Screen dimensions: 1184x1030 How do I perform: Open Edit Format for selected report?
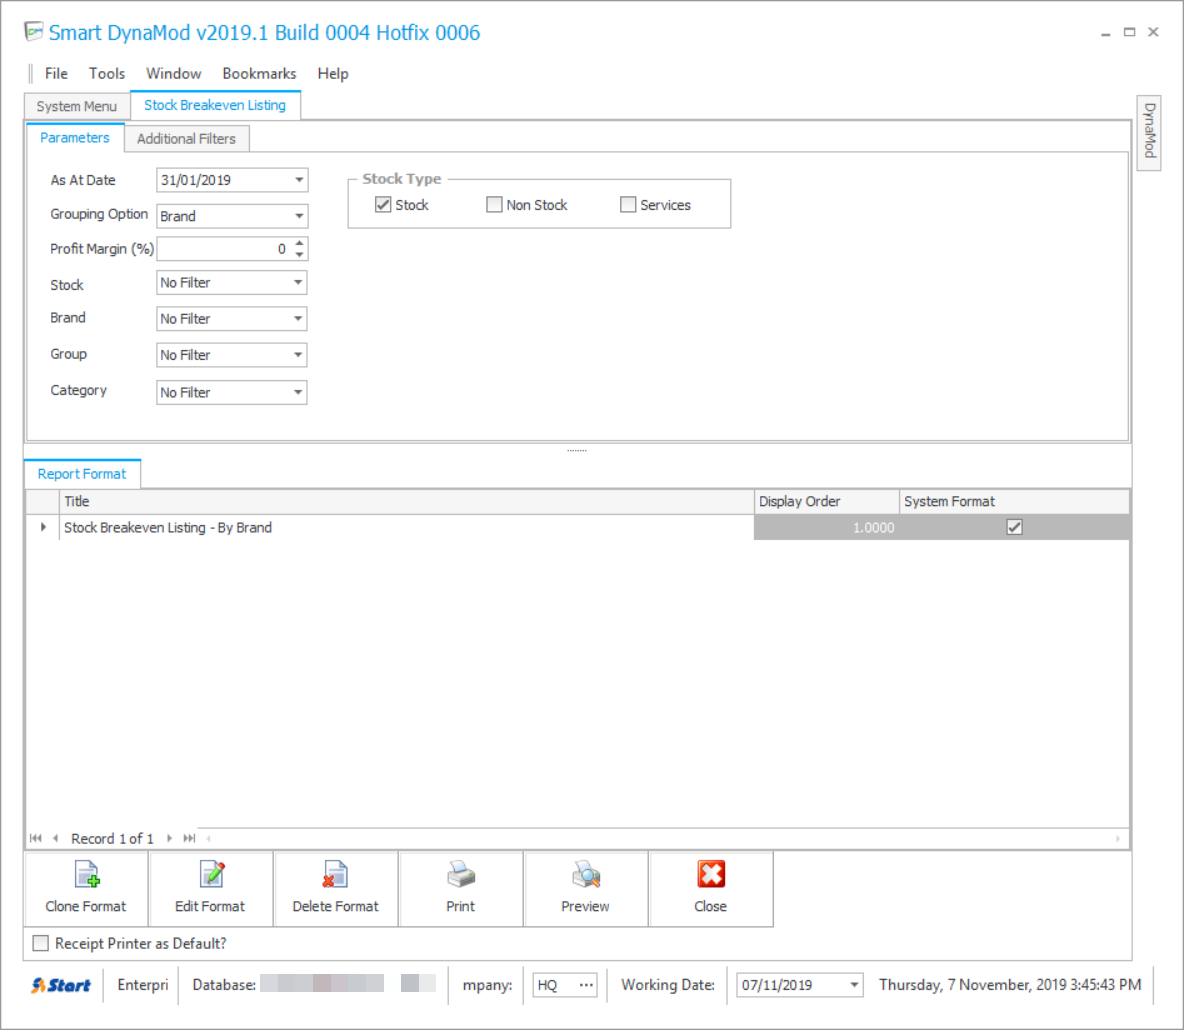(211, 889)
